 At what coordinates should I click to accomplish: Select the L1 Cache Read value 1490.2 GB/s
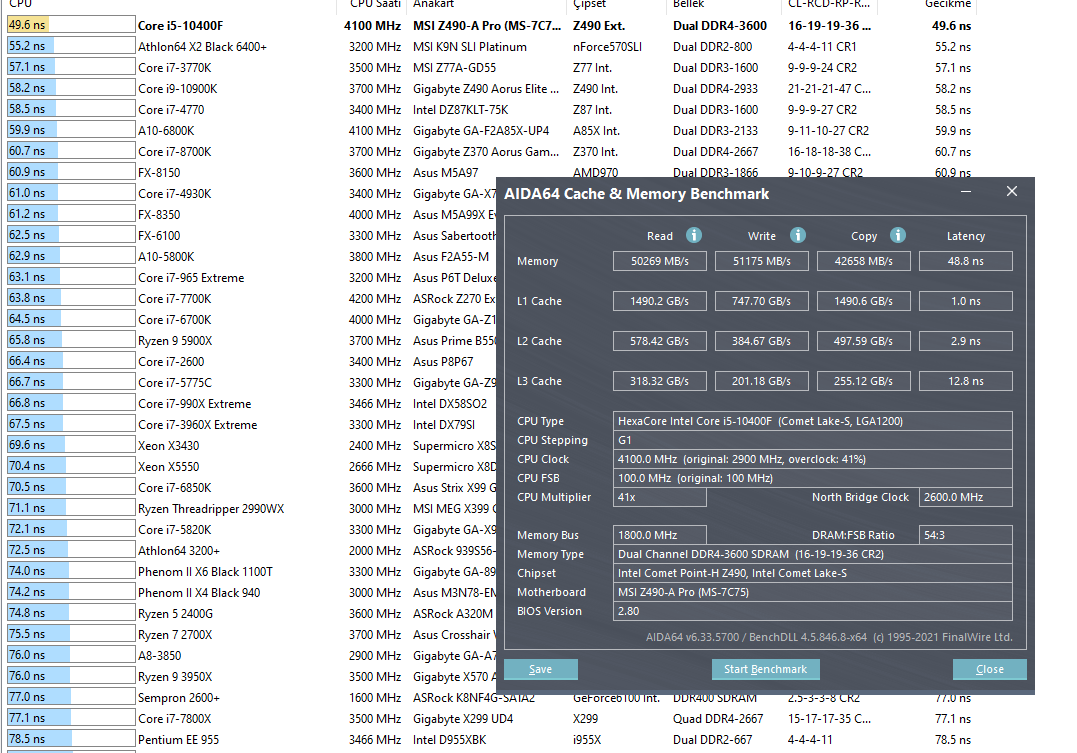coord(659,301)
